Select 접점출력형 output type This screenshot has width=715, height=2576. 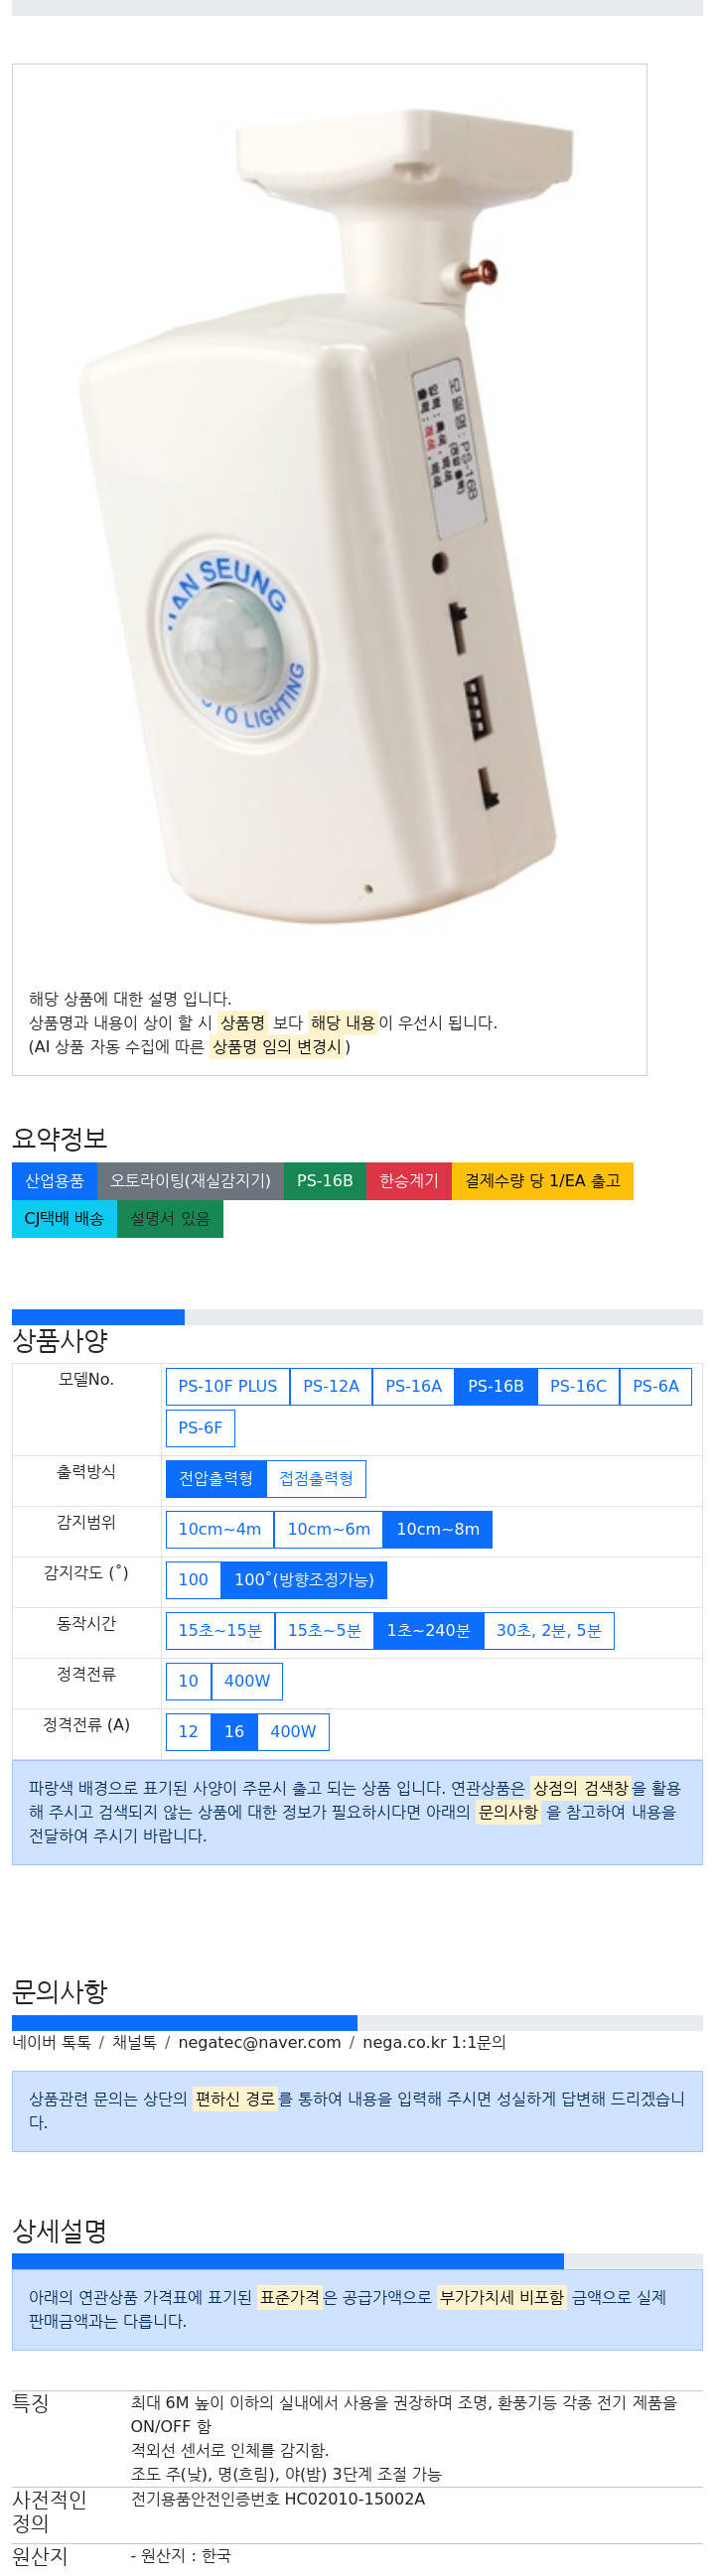coord(316,1479)
